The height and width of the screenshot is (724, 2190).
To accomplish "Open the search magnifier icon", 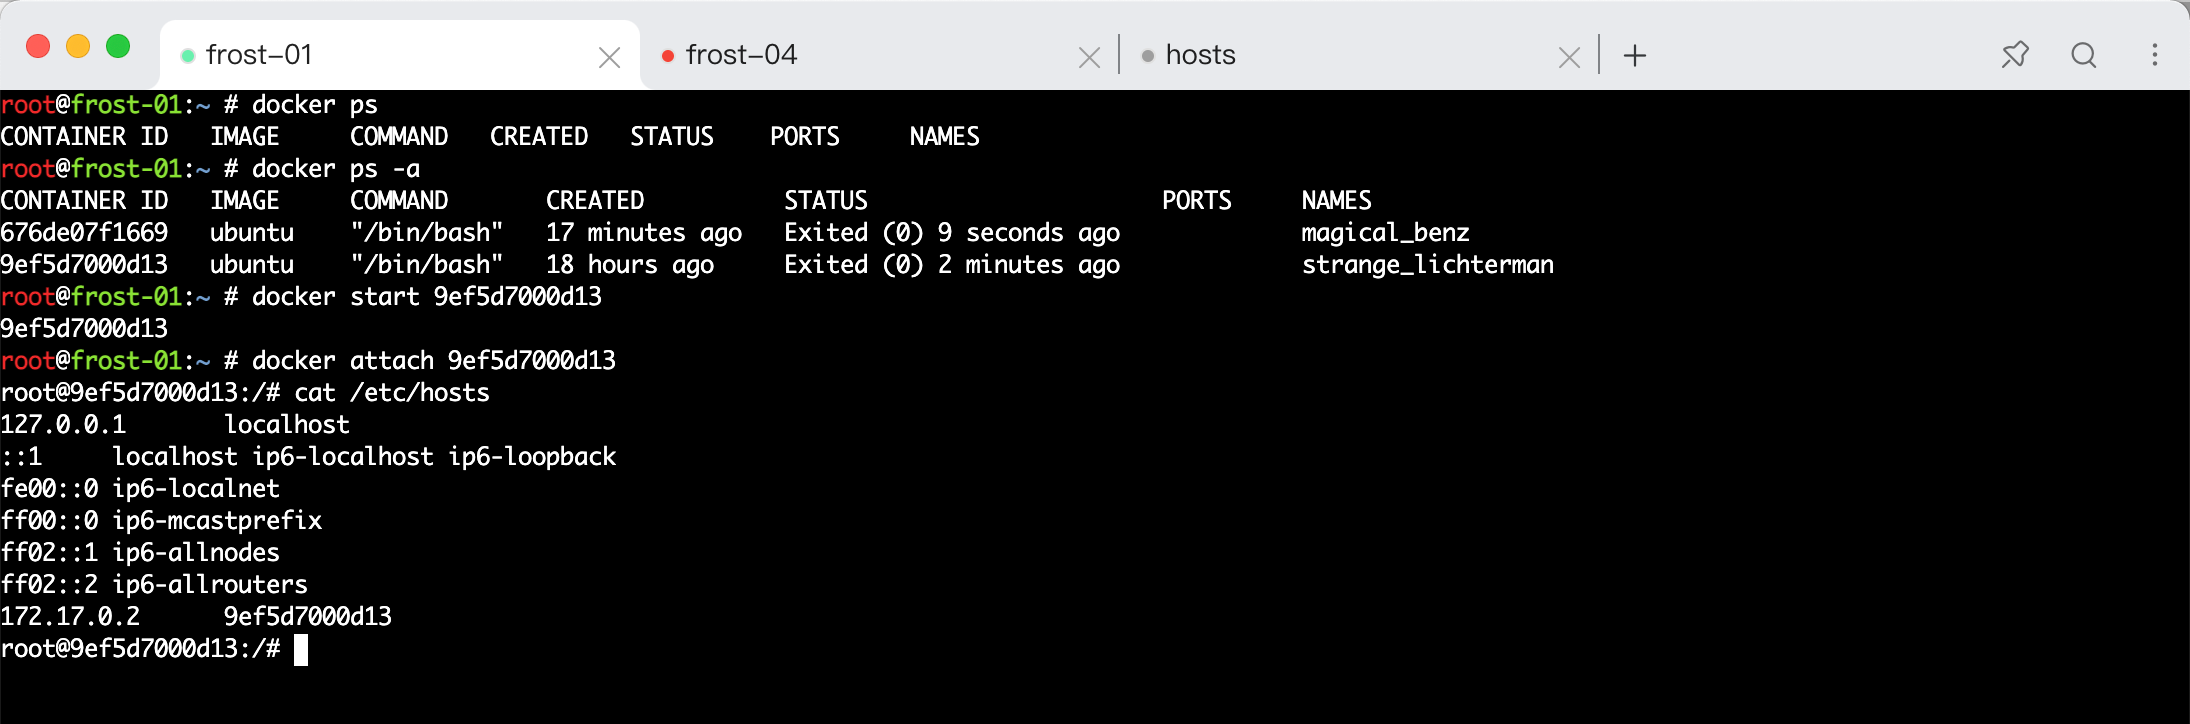I will [2084, 55].
